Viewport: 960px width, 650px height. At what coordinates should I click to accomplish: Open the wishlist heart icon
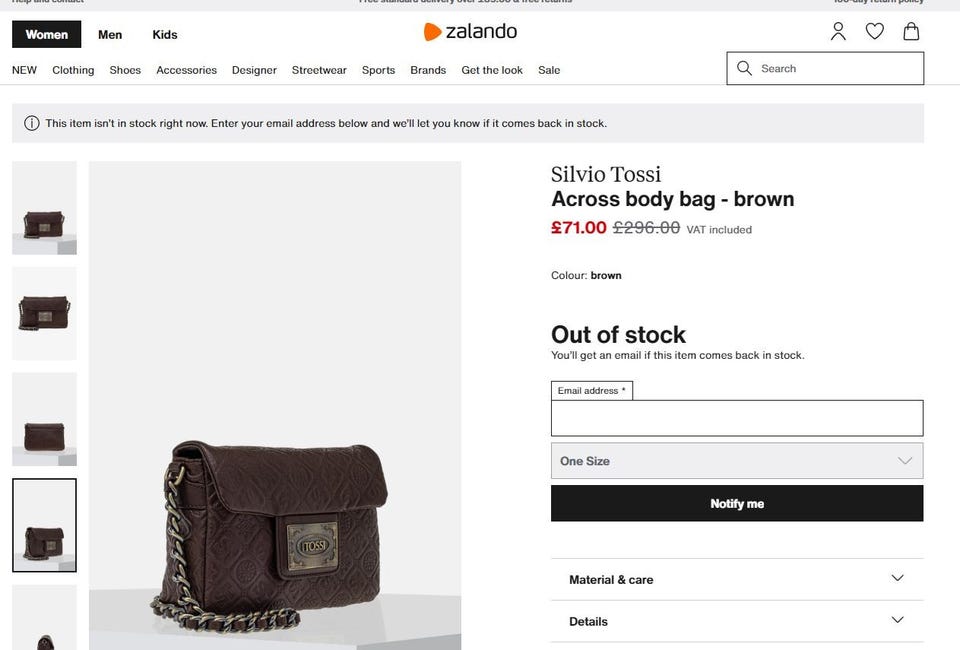[x=874, y=32]
